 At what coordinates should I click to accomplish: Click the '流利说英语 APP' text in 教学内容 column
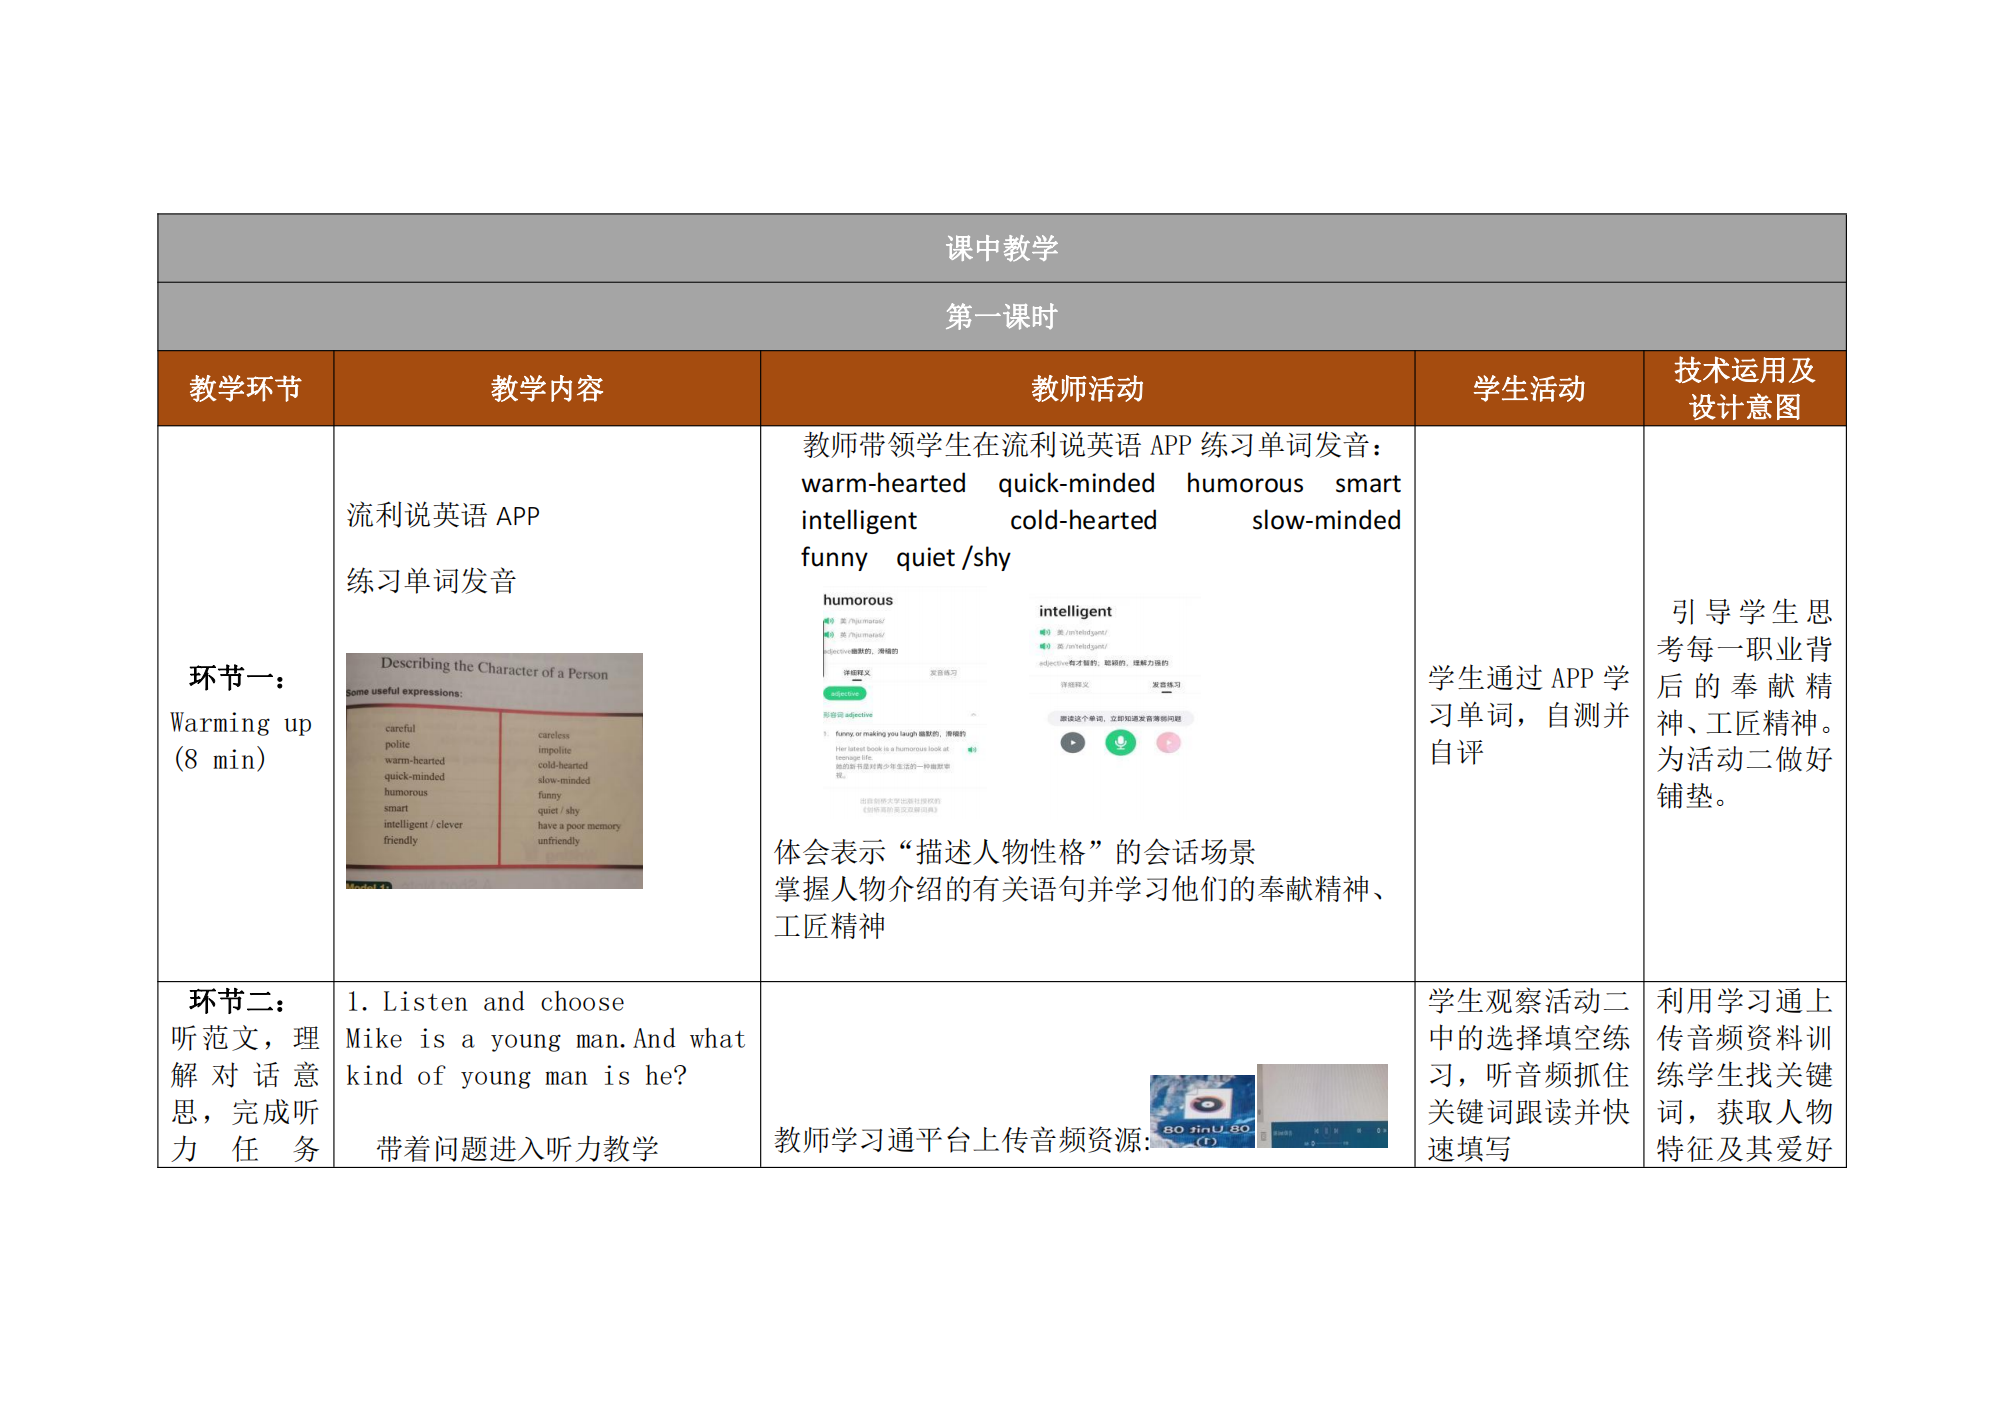tap(443, 516)
